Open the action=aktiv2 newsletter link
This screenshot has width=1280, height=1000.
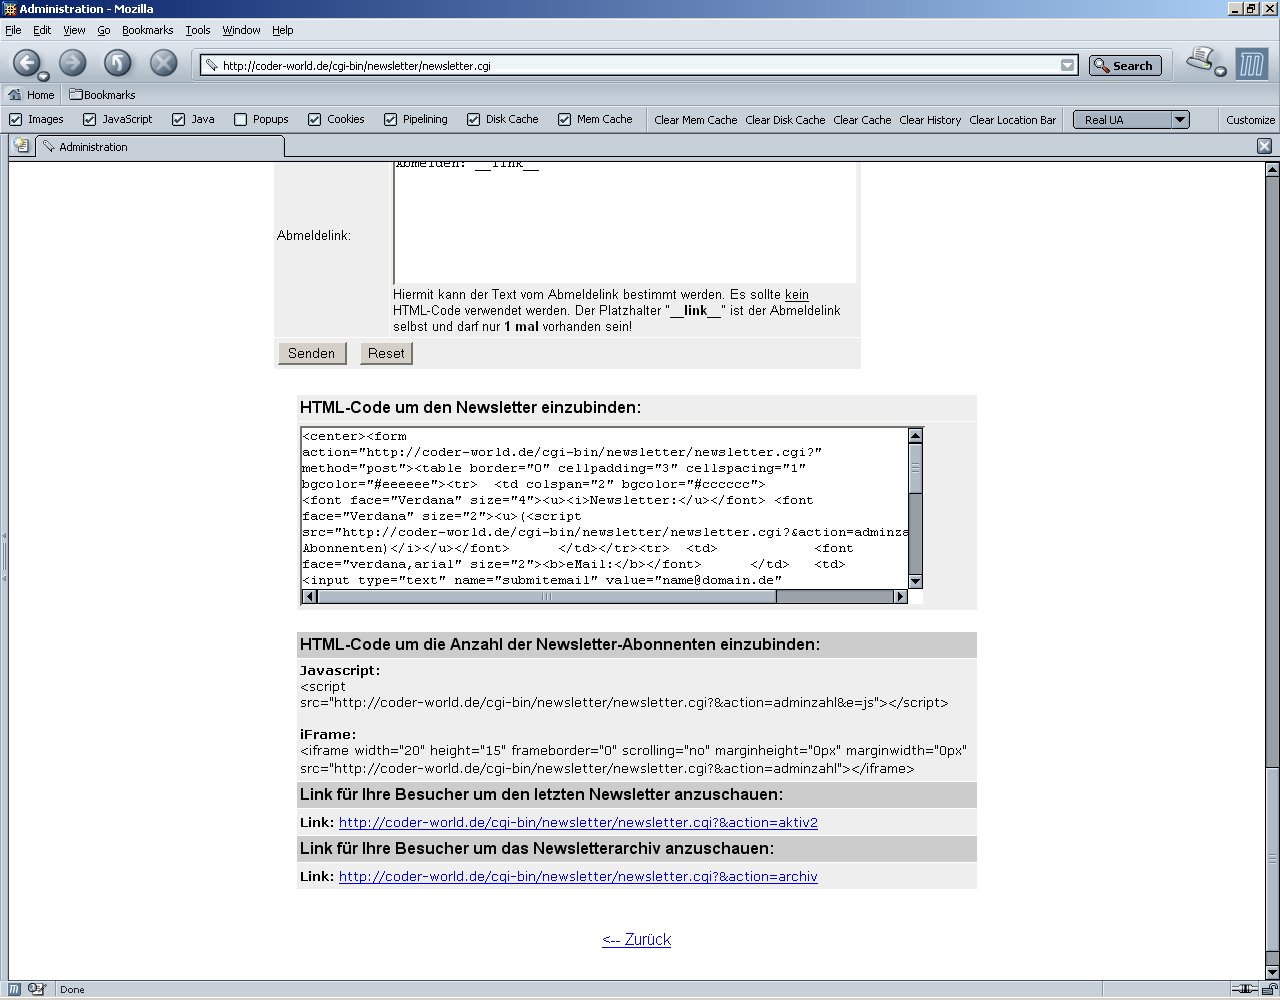click(x=578, y=823)
